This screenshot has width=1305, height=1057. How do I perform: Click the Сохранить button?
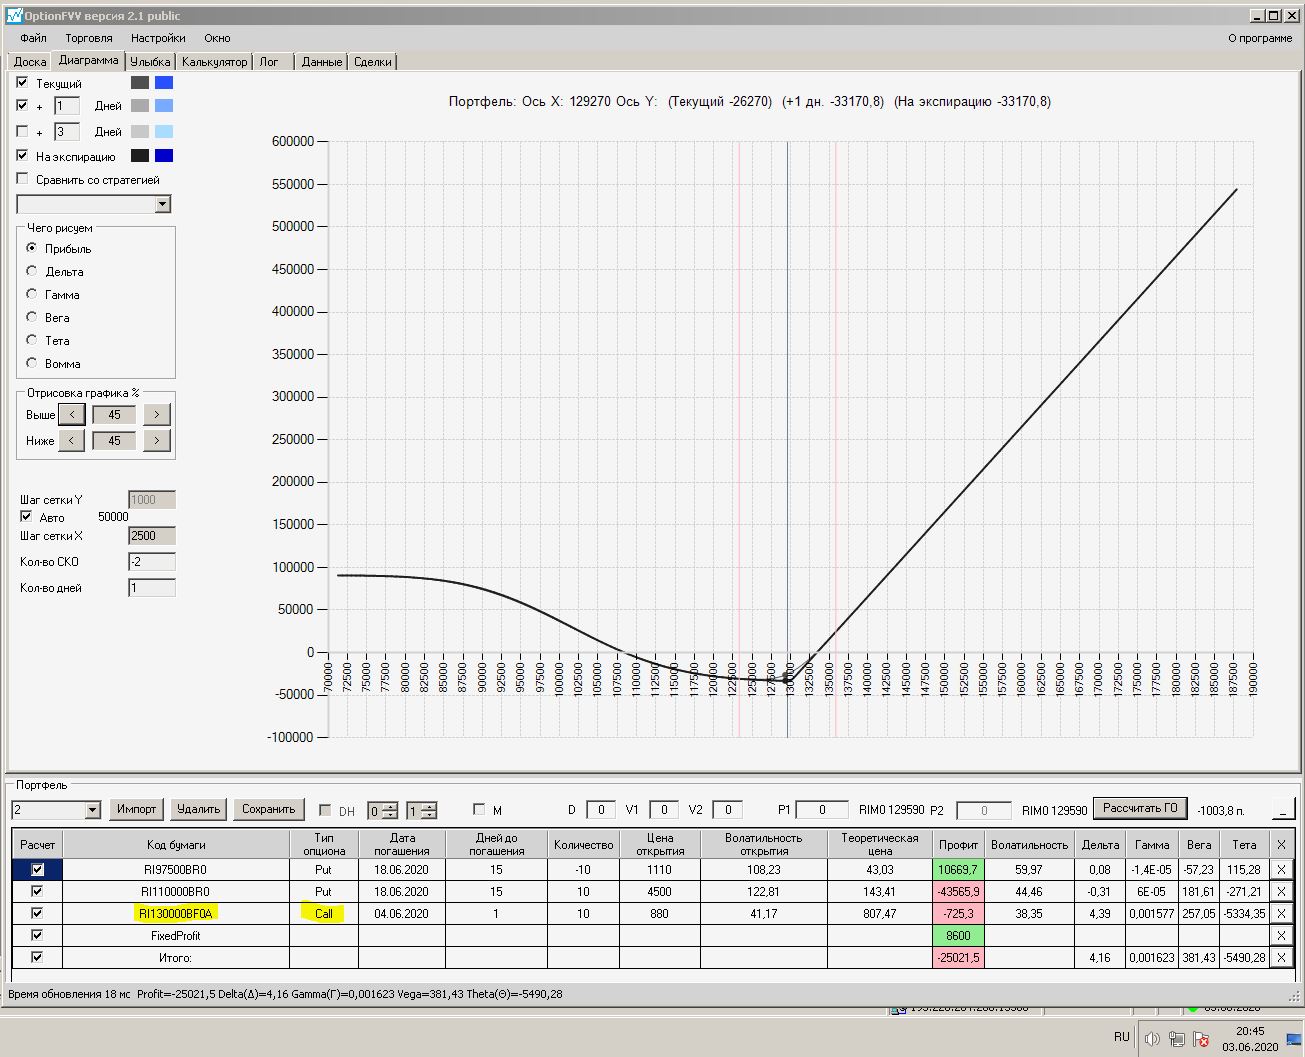[269, 809]
